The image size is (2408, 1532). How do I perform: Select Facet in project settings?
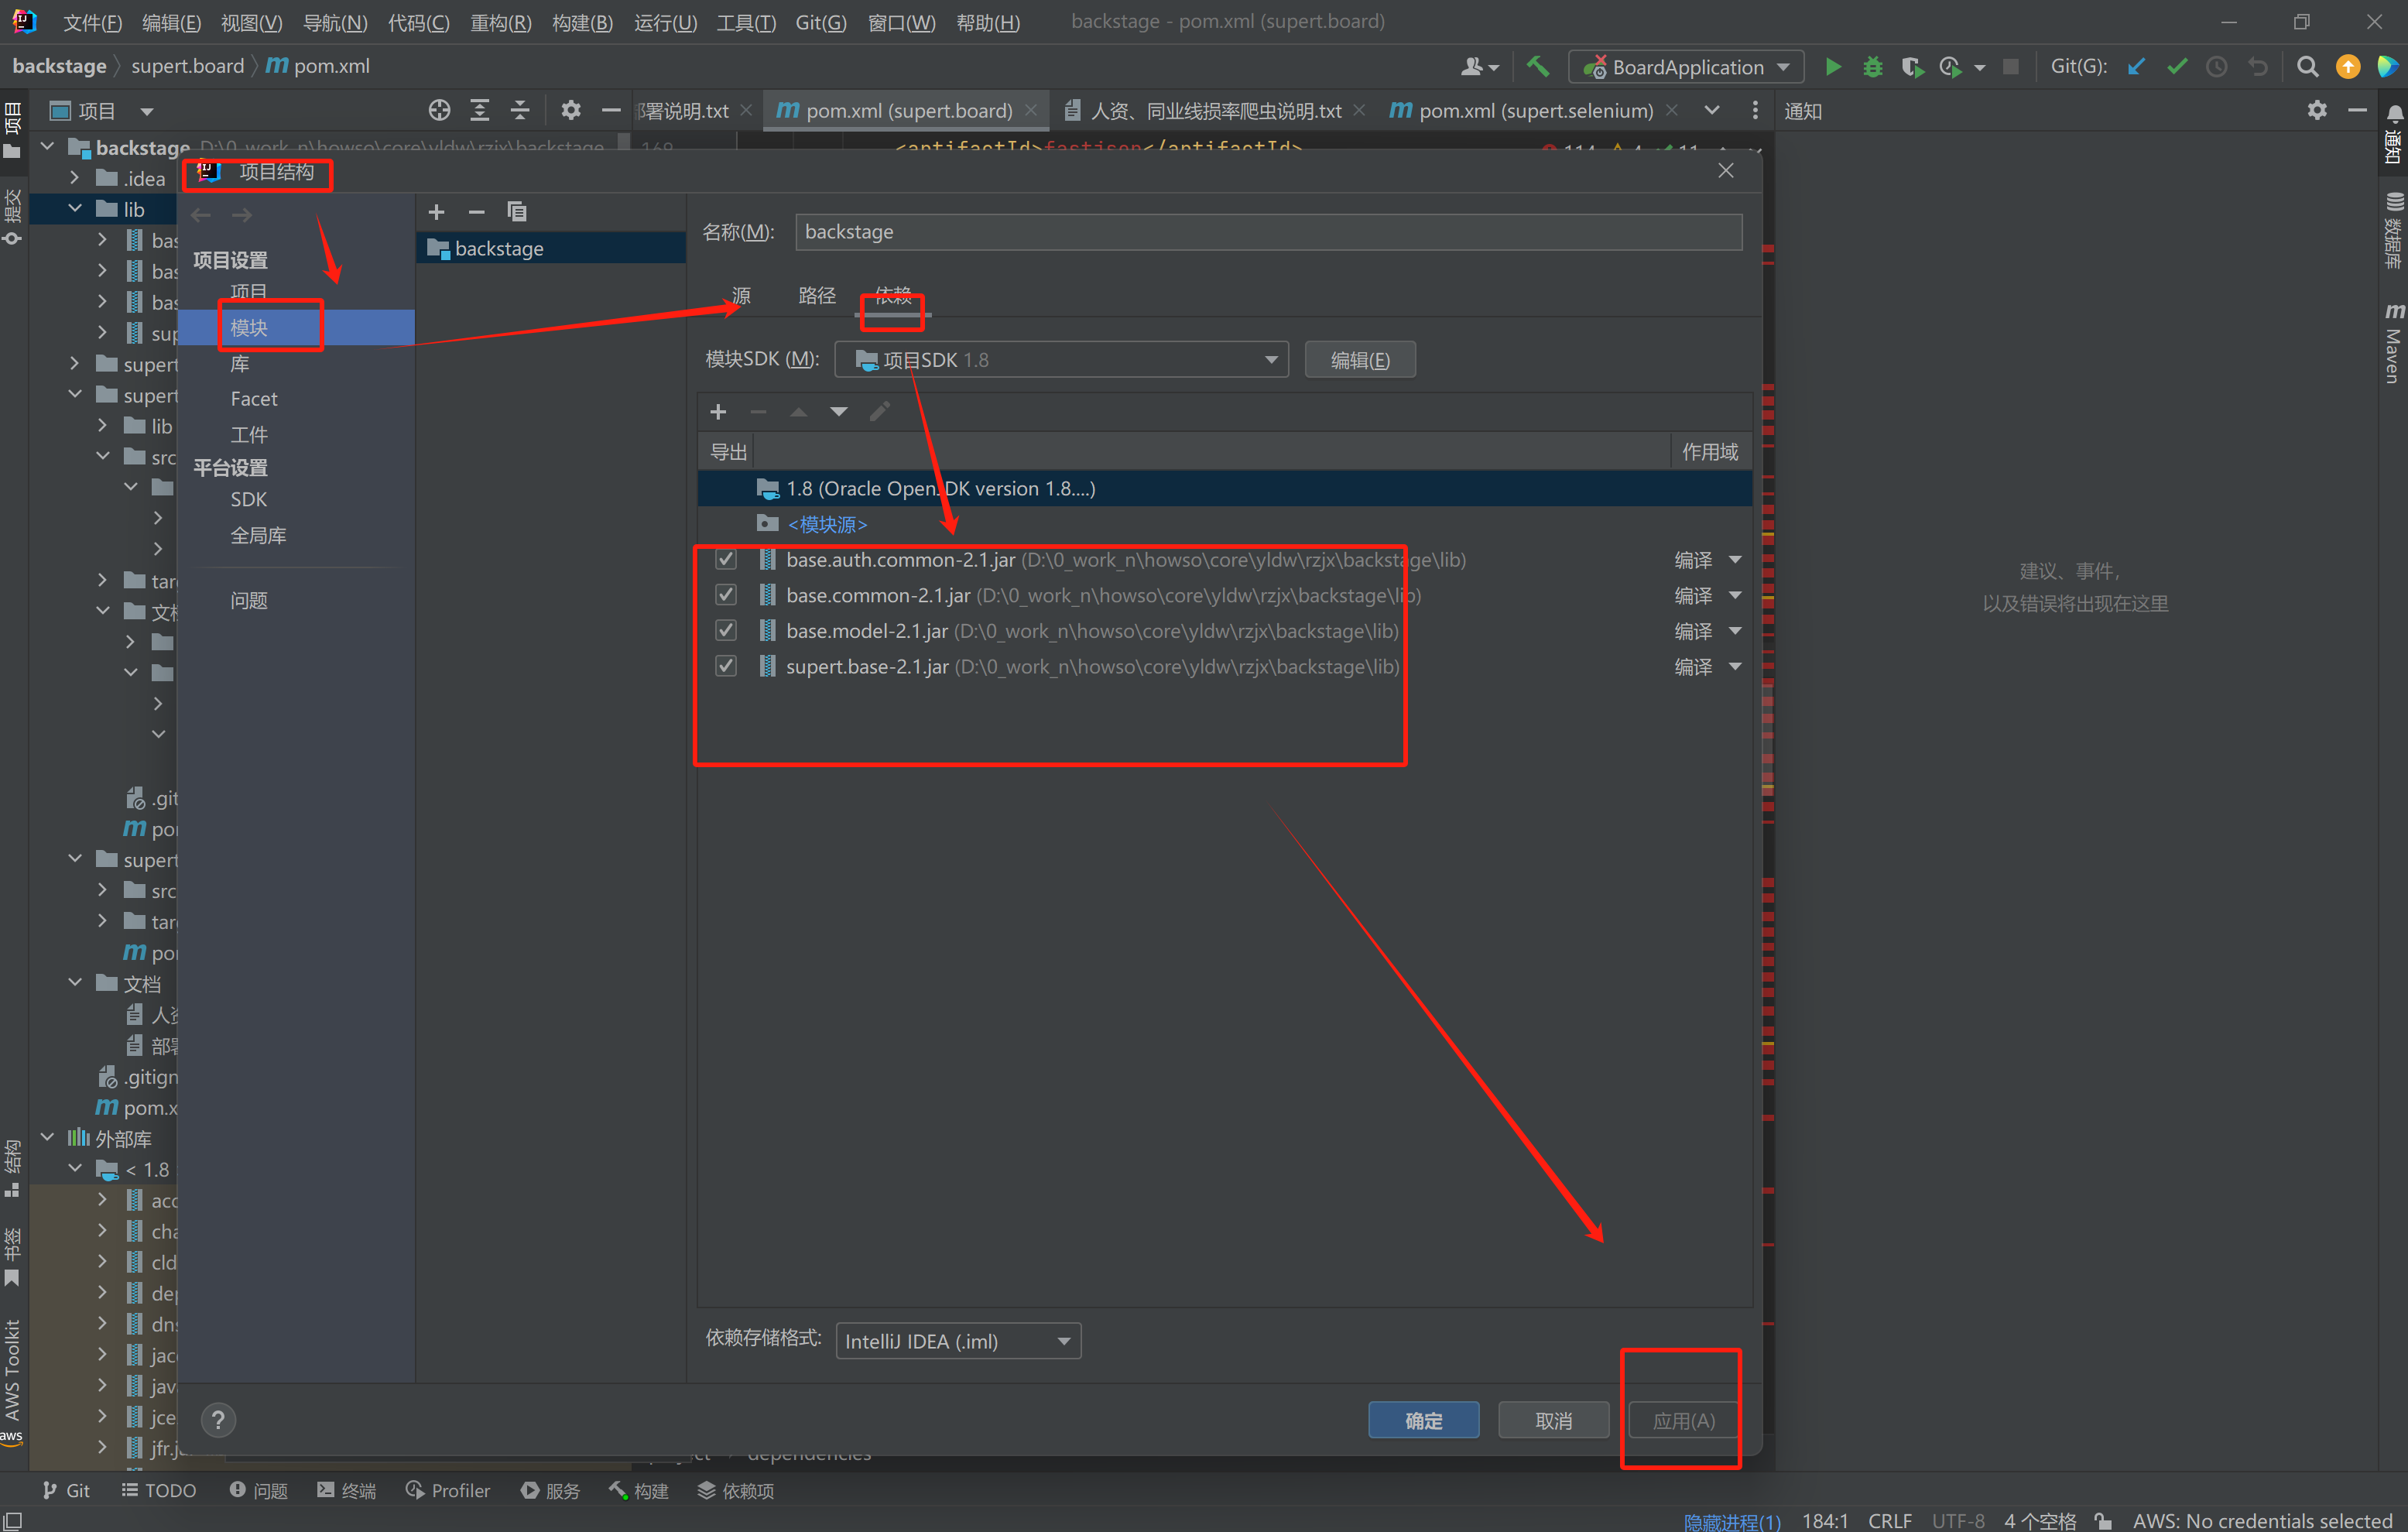pos(254,399)
